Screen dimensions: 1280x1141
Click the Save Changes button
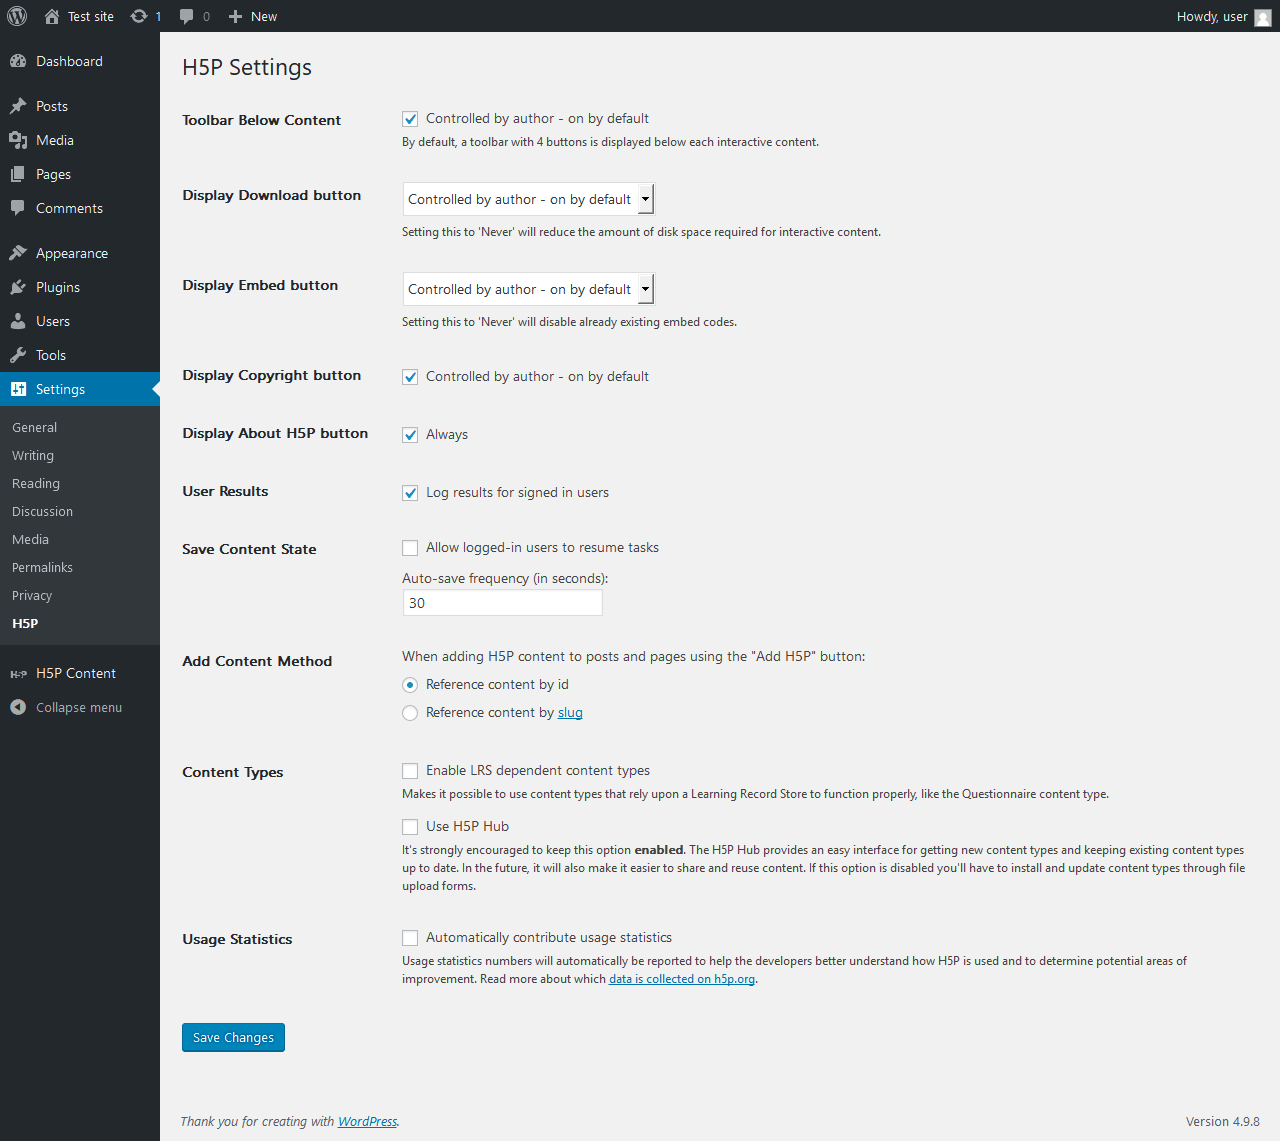(x=233, y=1037)
